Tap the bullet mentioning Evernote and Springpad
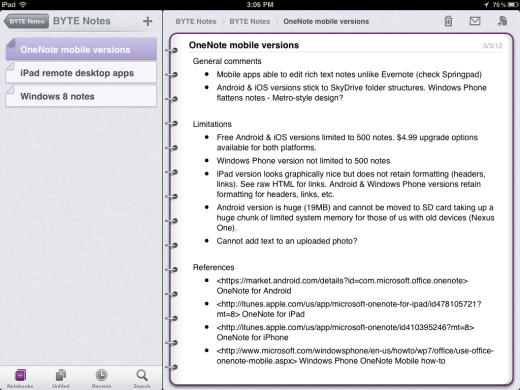The height and width of the screenshot is (390, 520). click(349, 74)
